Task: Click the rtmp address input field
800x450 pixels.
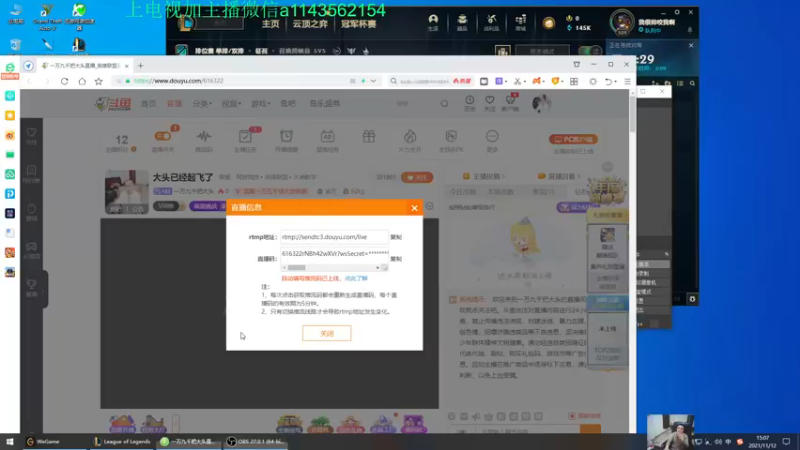Action: coord(334,237)
